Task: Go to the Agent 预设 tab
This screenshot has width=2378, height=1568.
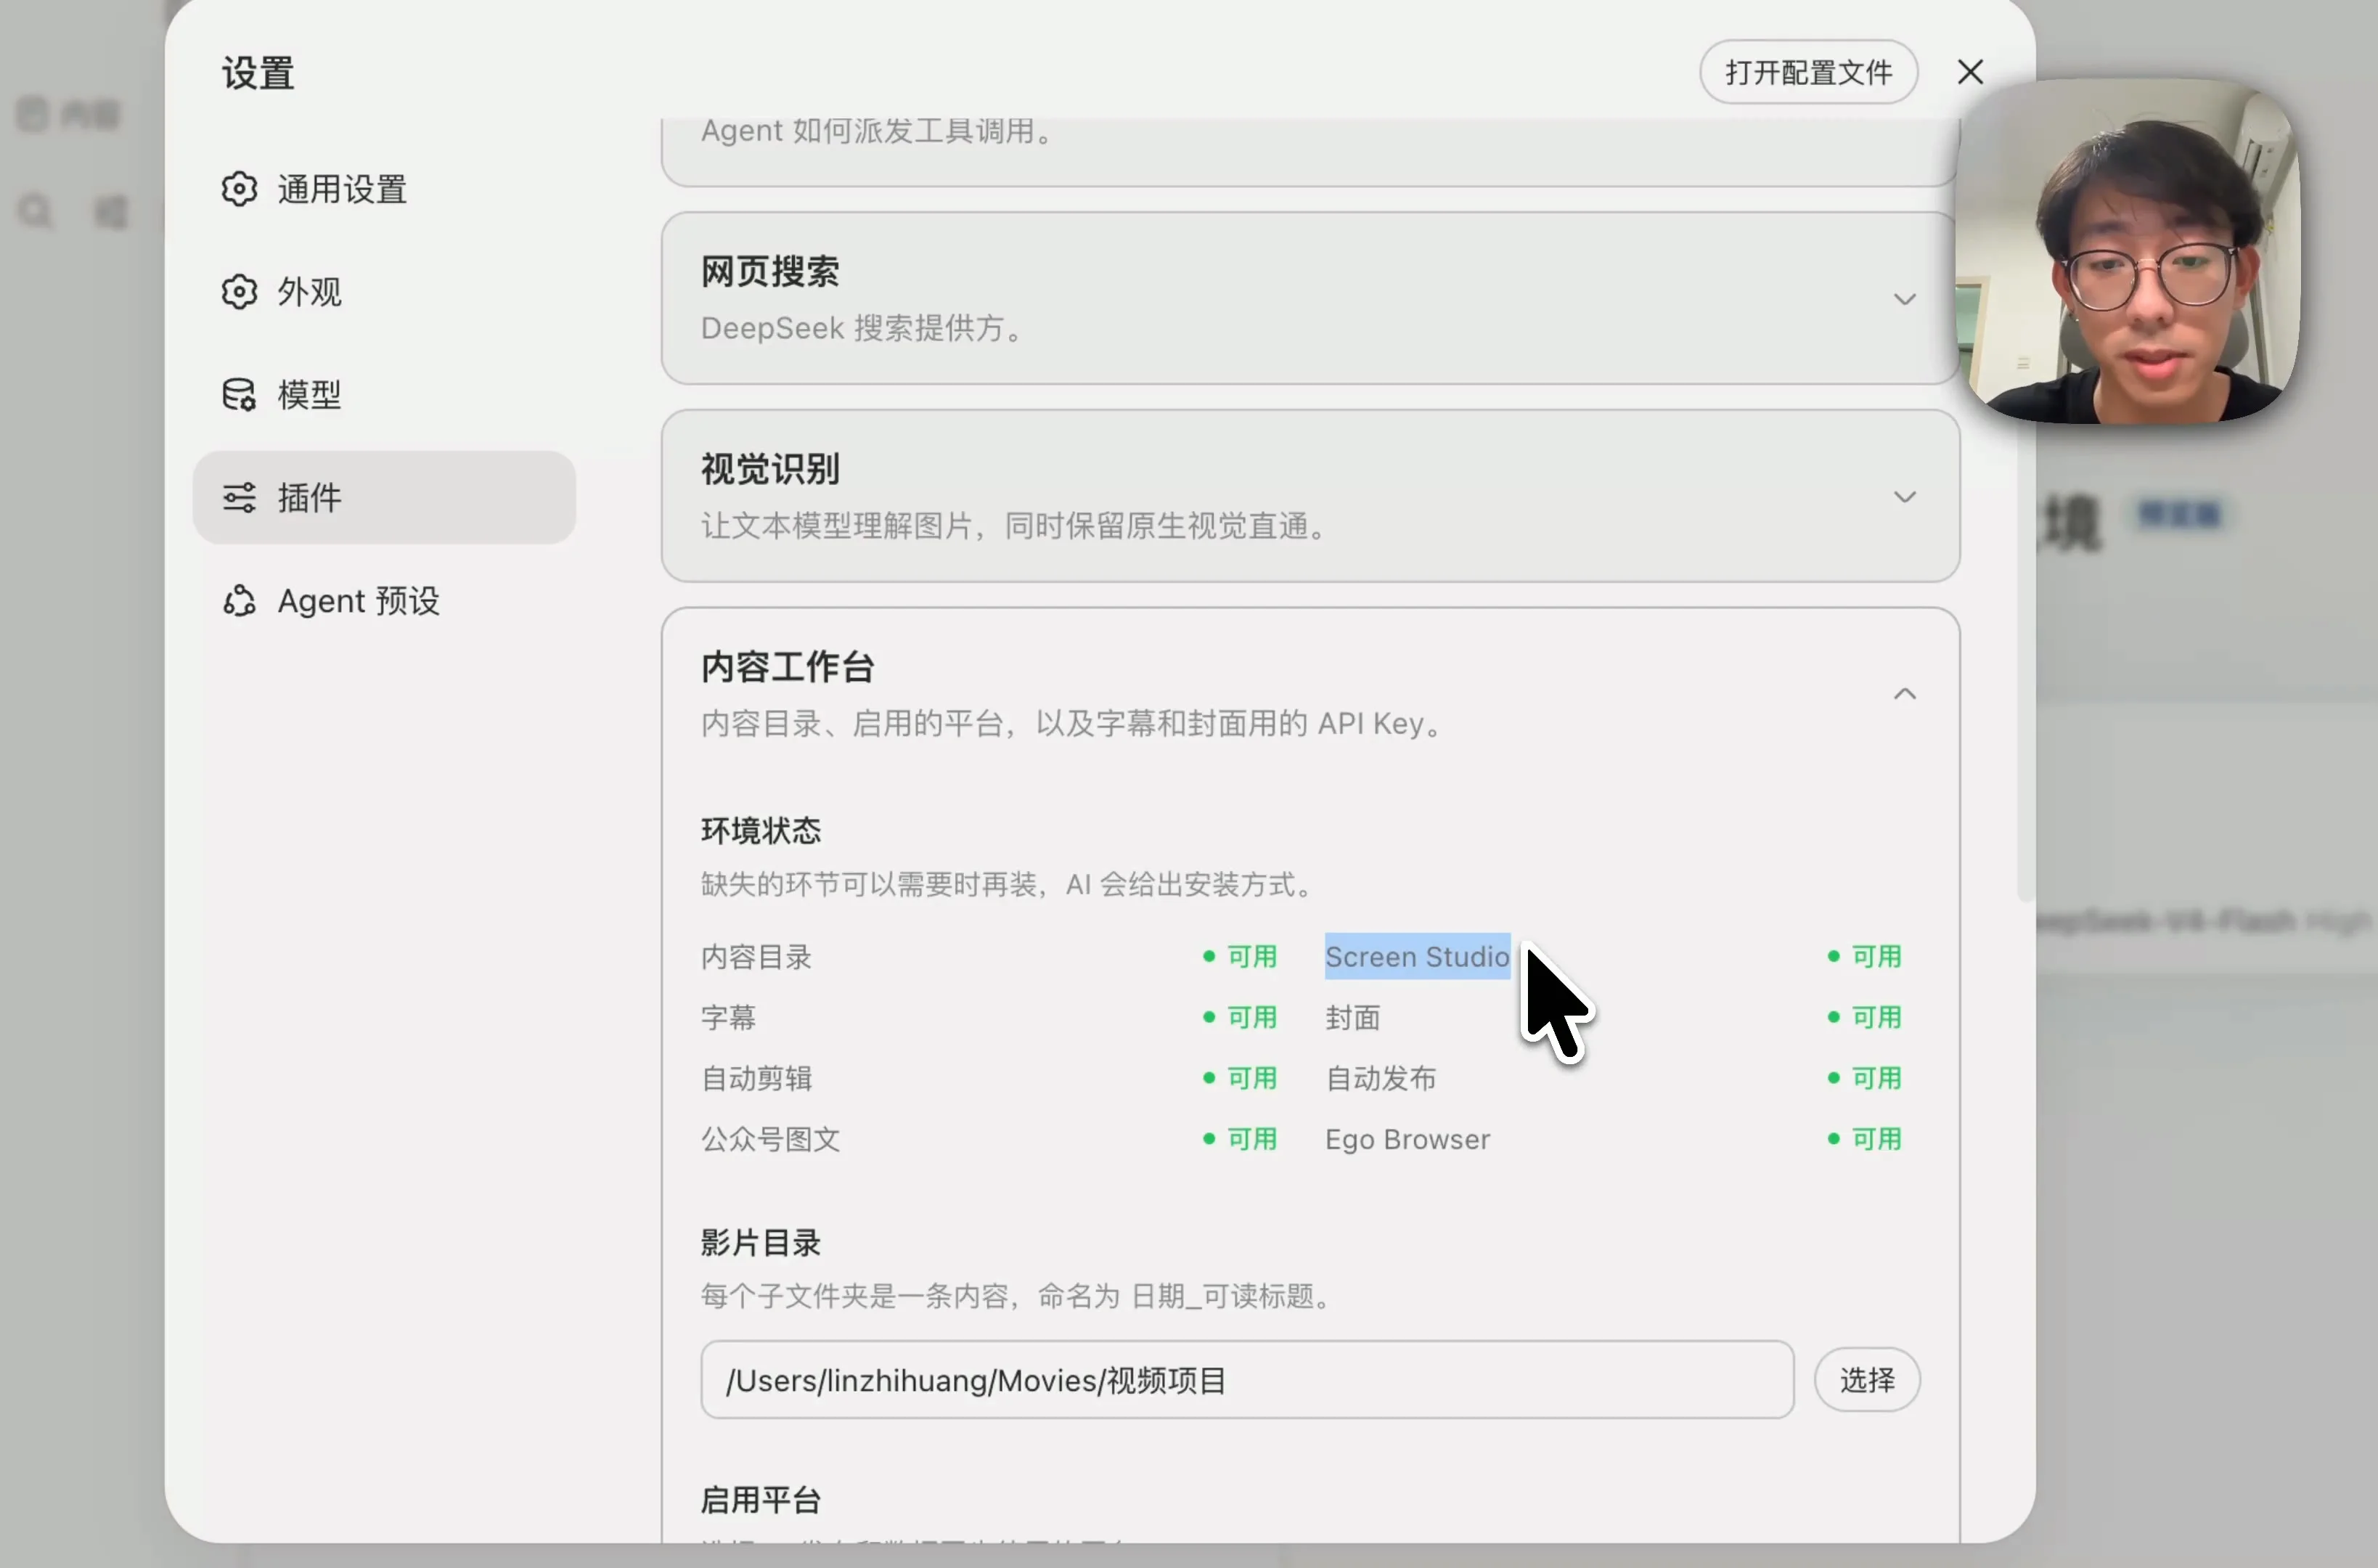Action: [384, 600]
